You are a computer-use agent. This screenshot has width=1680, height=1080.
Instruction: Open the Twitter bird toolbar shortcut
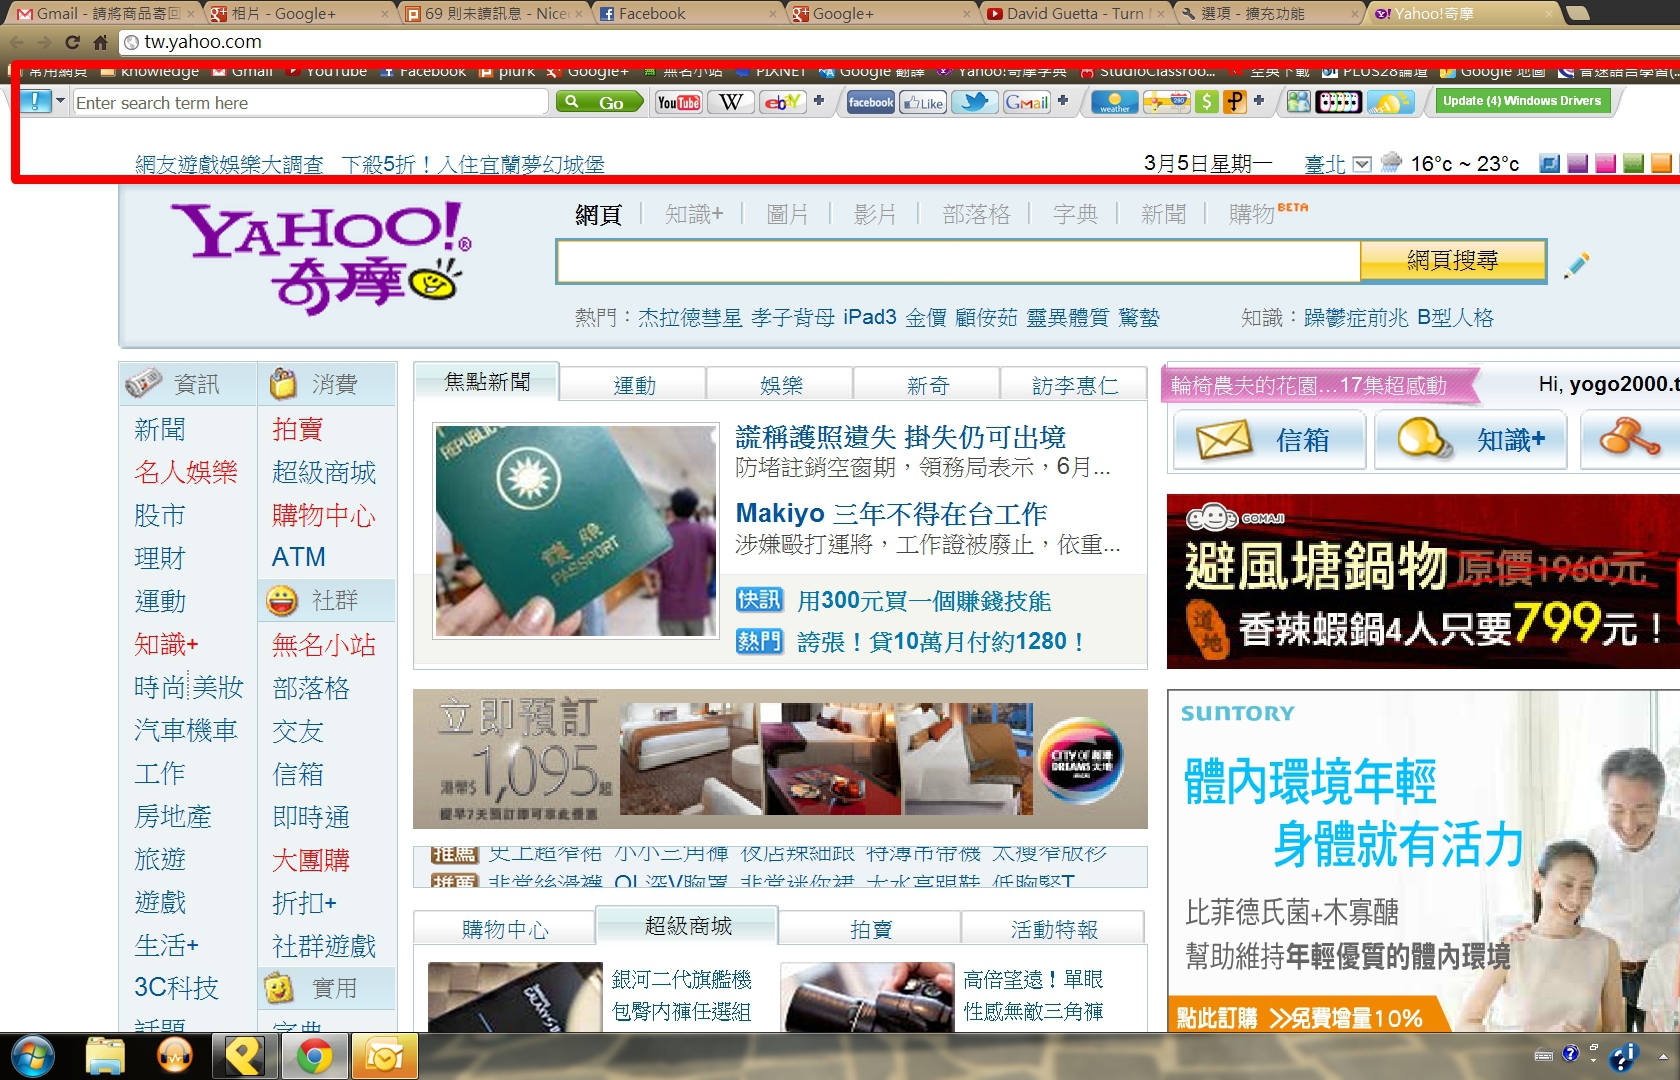(x=974, y=102)
